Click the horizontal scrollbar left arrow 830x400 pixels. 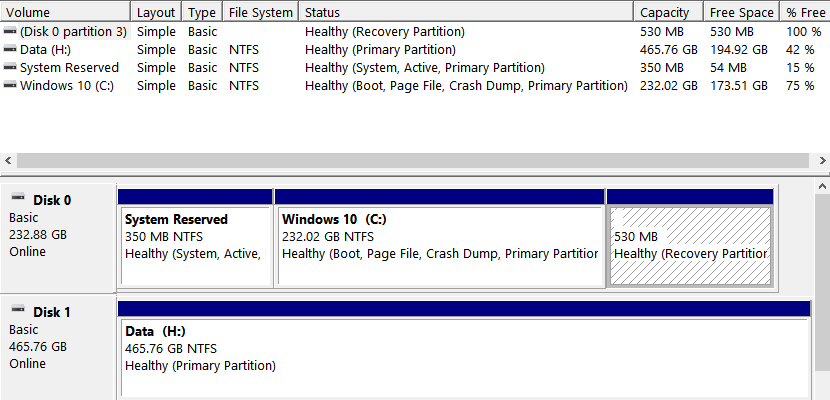[8, 160]
